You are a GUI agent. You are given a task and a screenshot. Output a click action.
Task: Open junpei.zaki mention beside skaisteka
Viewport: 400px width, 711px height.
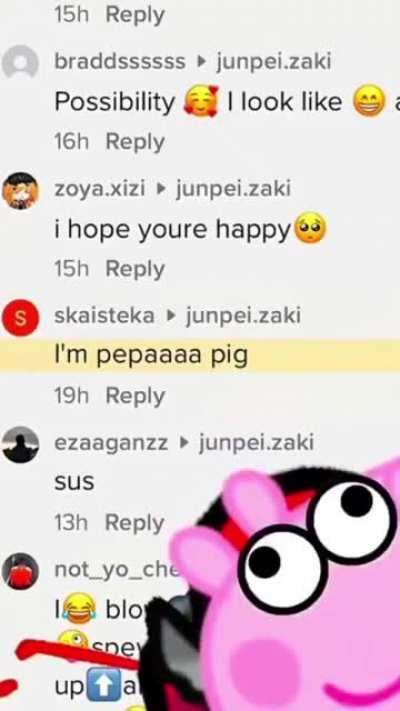pyautogui.click(x=243, y=316)
